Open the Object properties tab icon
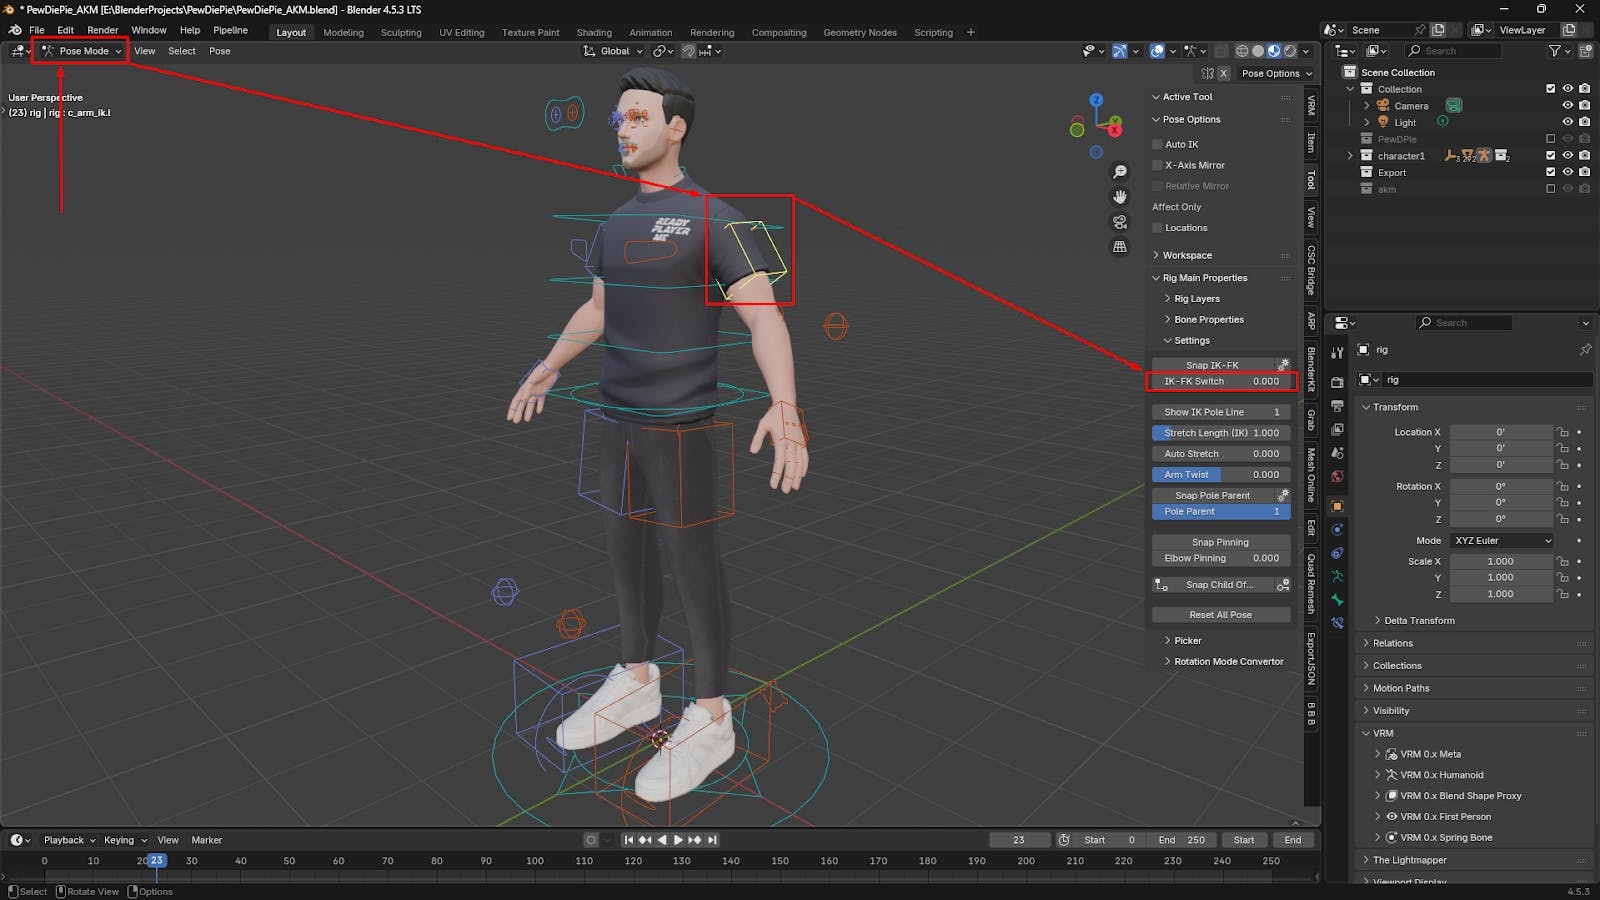 (1337, 506)
